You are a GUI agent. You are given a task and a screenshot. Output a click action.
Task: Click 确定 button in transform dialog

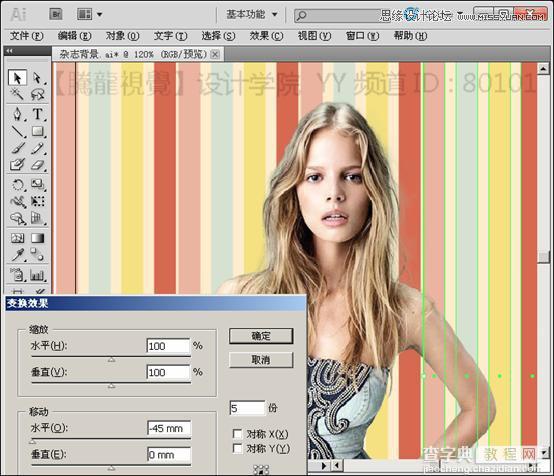click(x=261, y=336)
